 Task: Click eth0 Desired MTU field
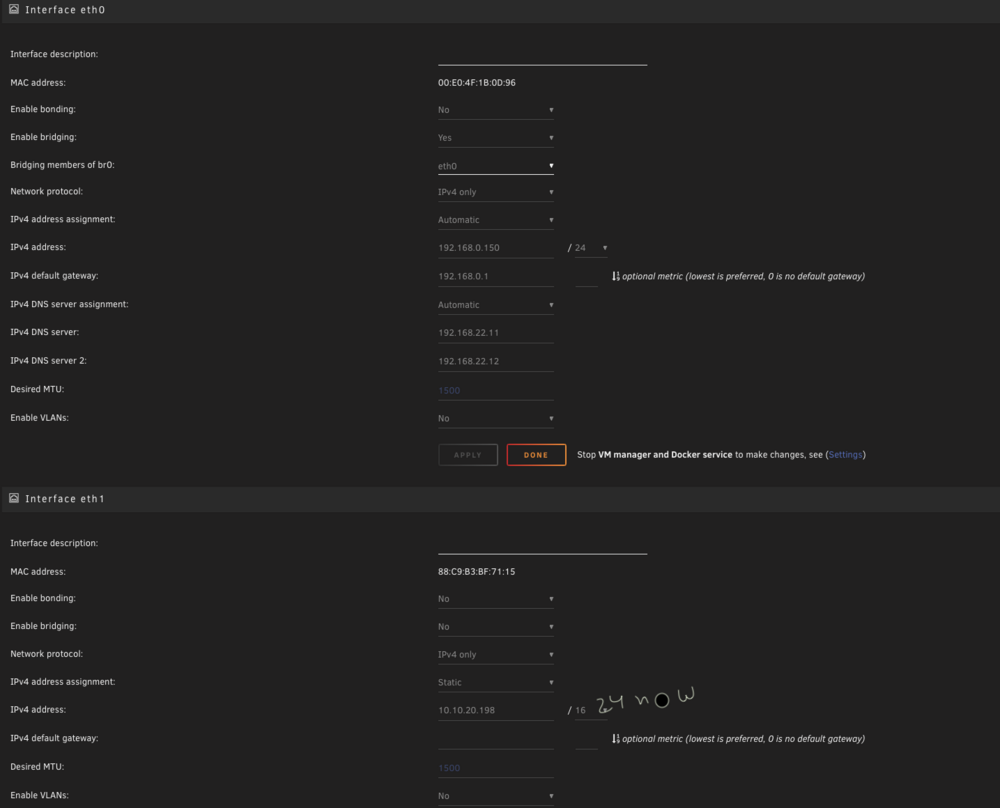[496, 390]
